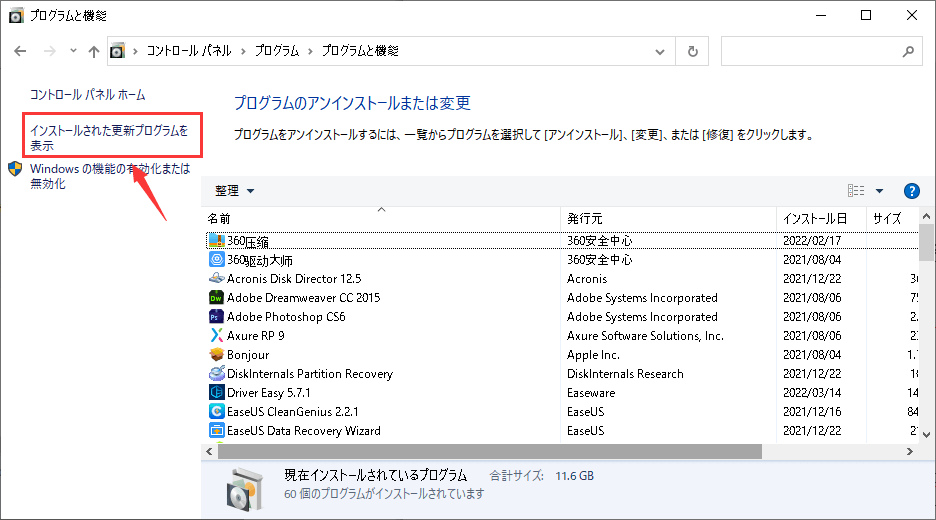Expand the address bar history dropdown
This screenshot has height=520, width=936.
click(660, 51)
